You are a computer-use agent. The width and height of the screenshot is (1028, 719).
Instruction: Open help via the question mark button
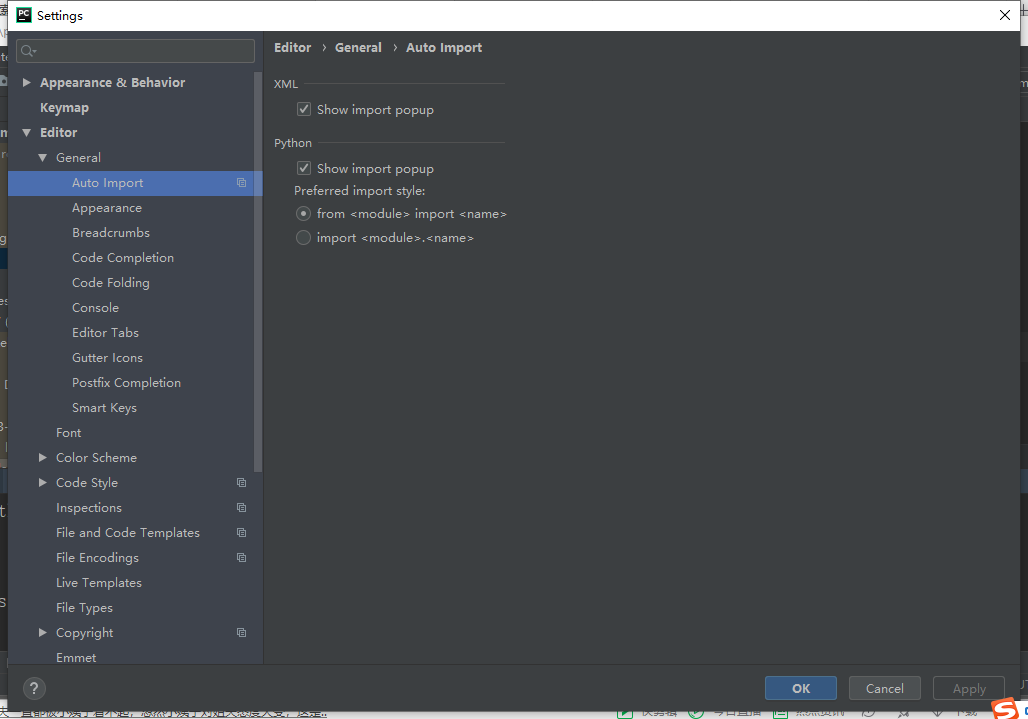coord(34,688)
